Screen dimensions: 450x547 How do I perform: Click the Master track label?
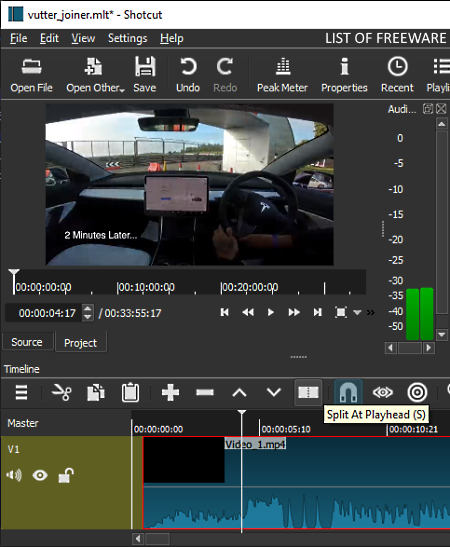23,423
